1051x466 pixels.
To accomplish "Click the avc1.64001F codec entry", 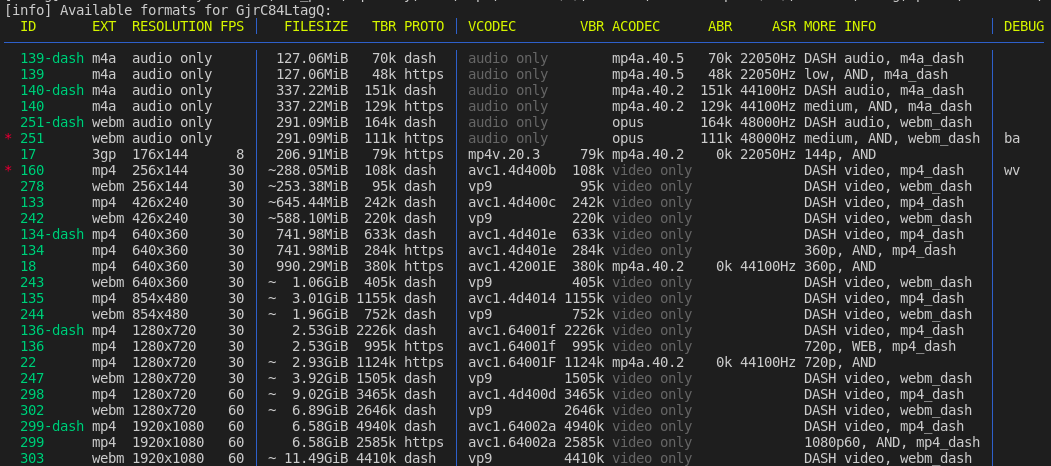I will point(512,362).
